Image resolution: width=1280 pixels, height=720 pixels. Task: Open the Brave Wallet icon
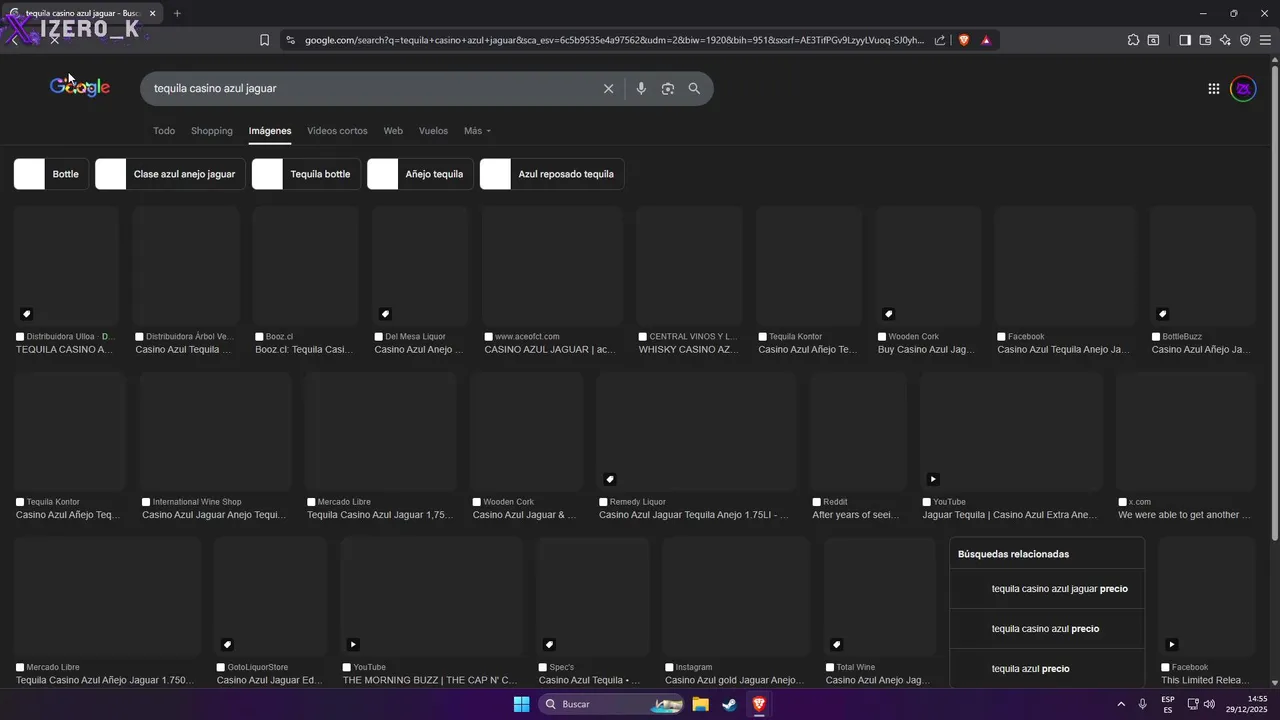coord(1205,40)
